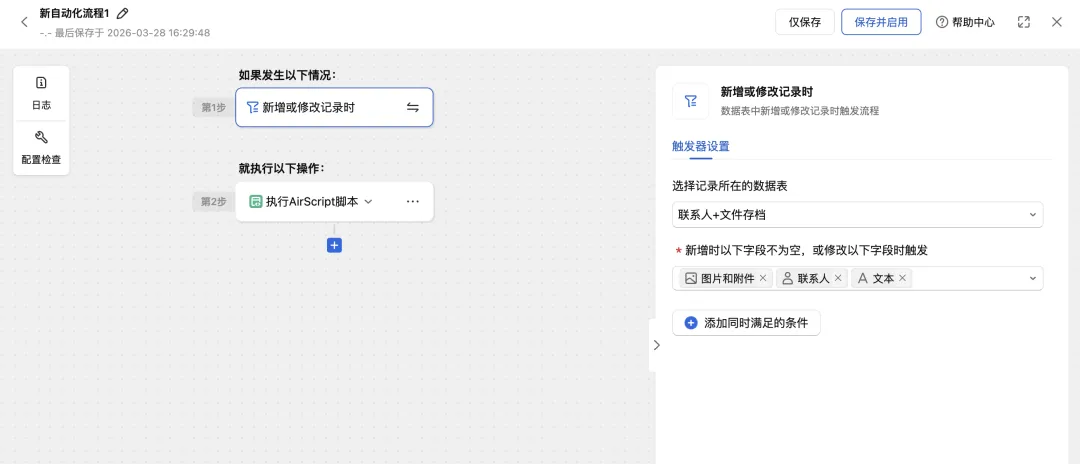The height and width of the screenshot is (464, 1080).
Task: Remove the 文本 field tag
Action: point(902,279)
